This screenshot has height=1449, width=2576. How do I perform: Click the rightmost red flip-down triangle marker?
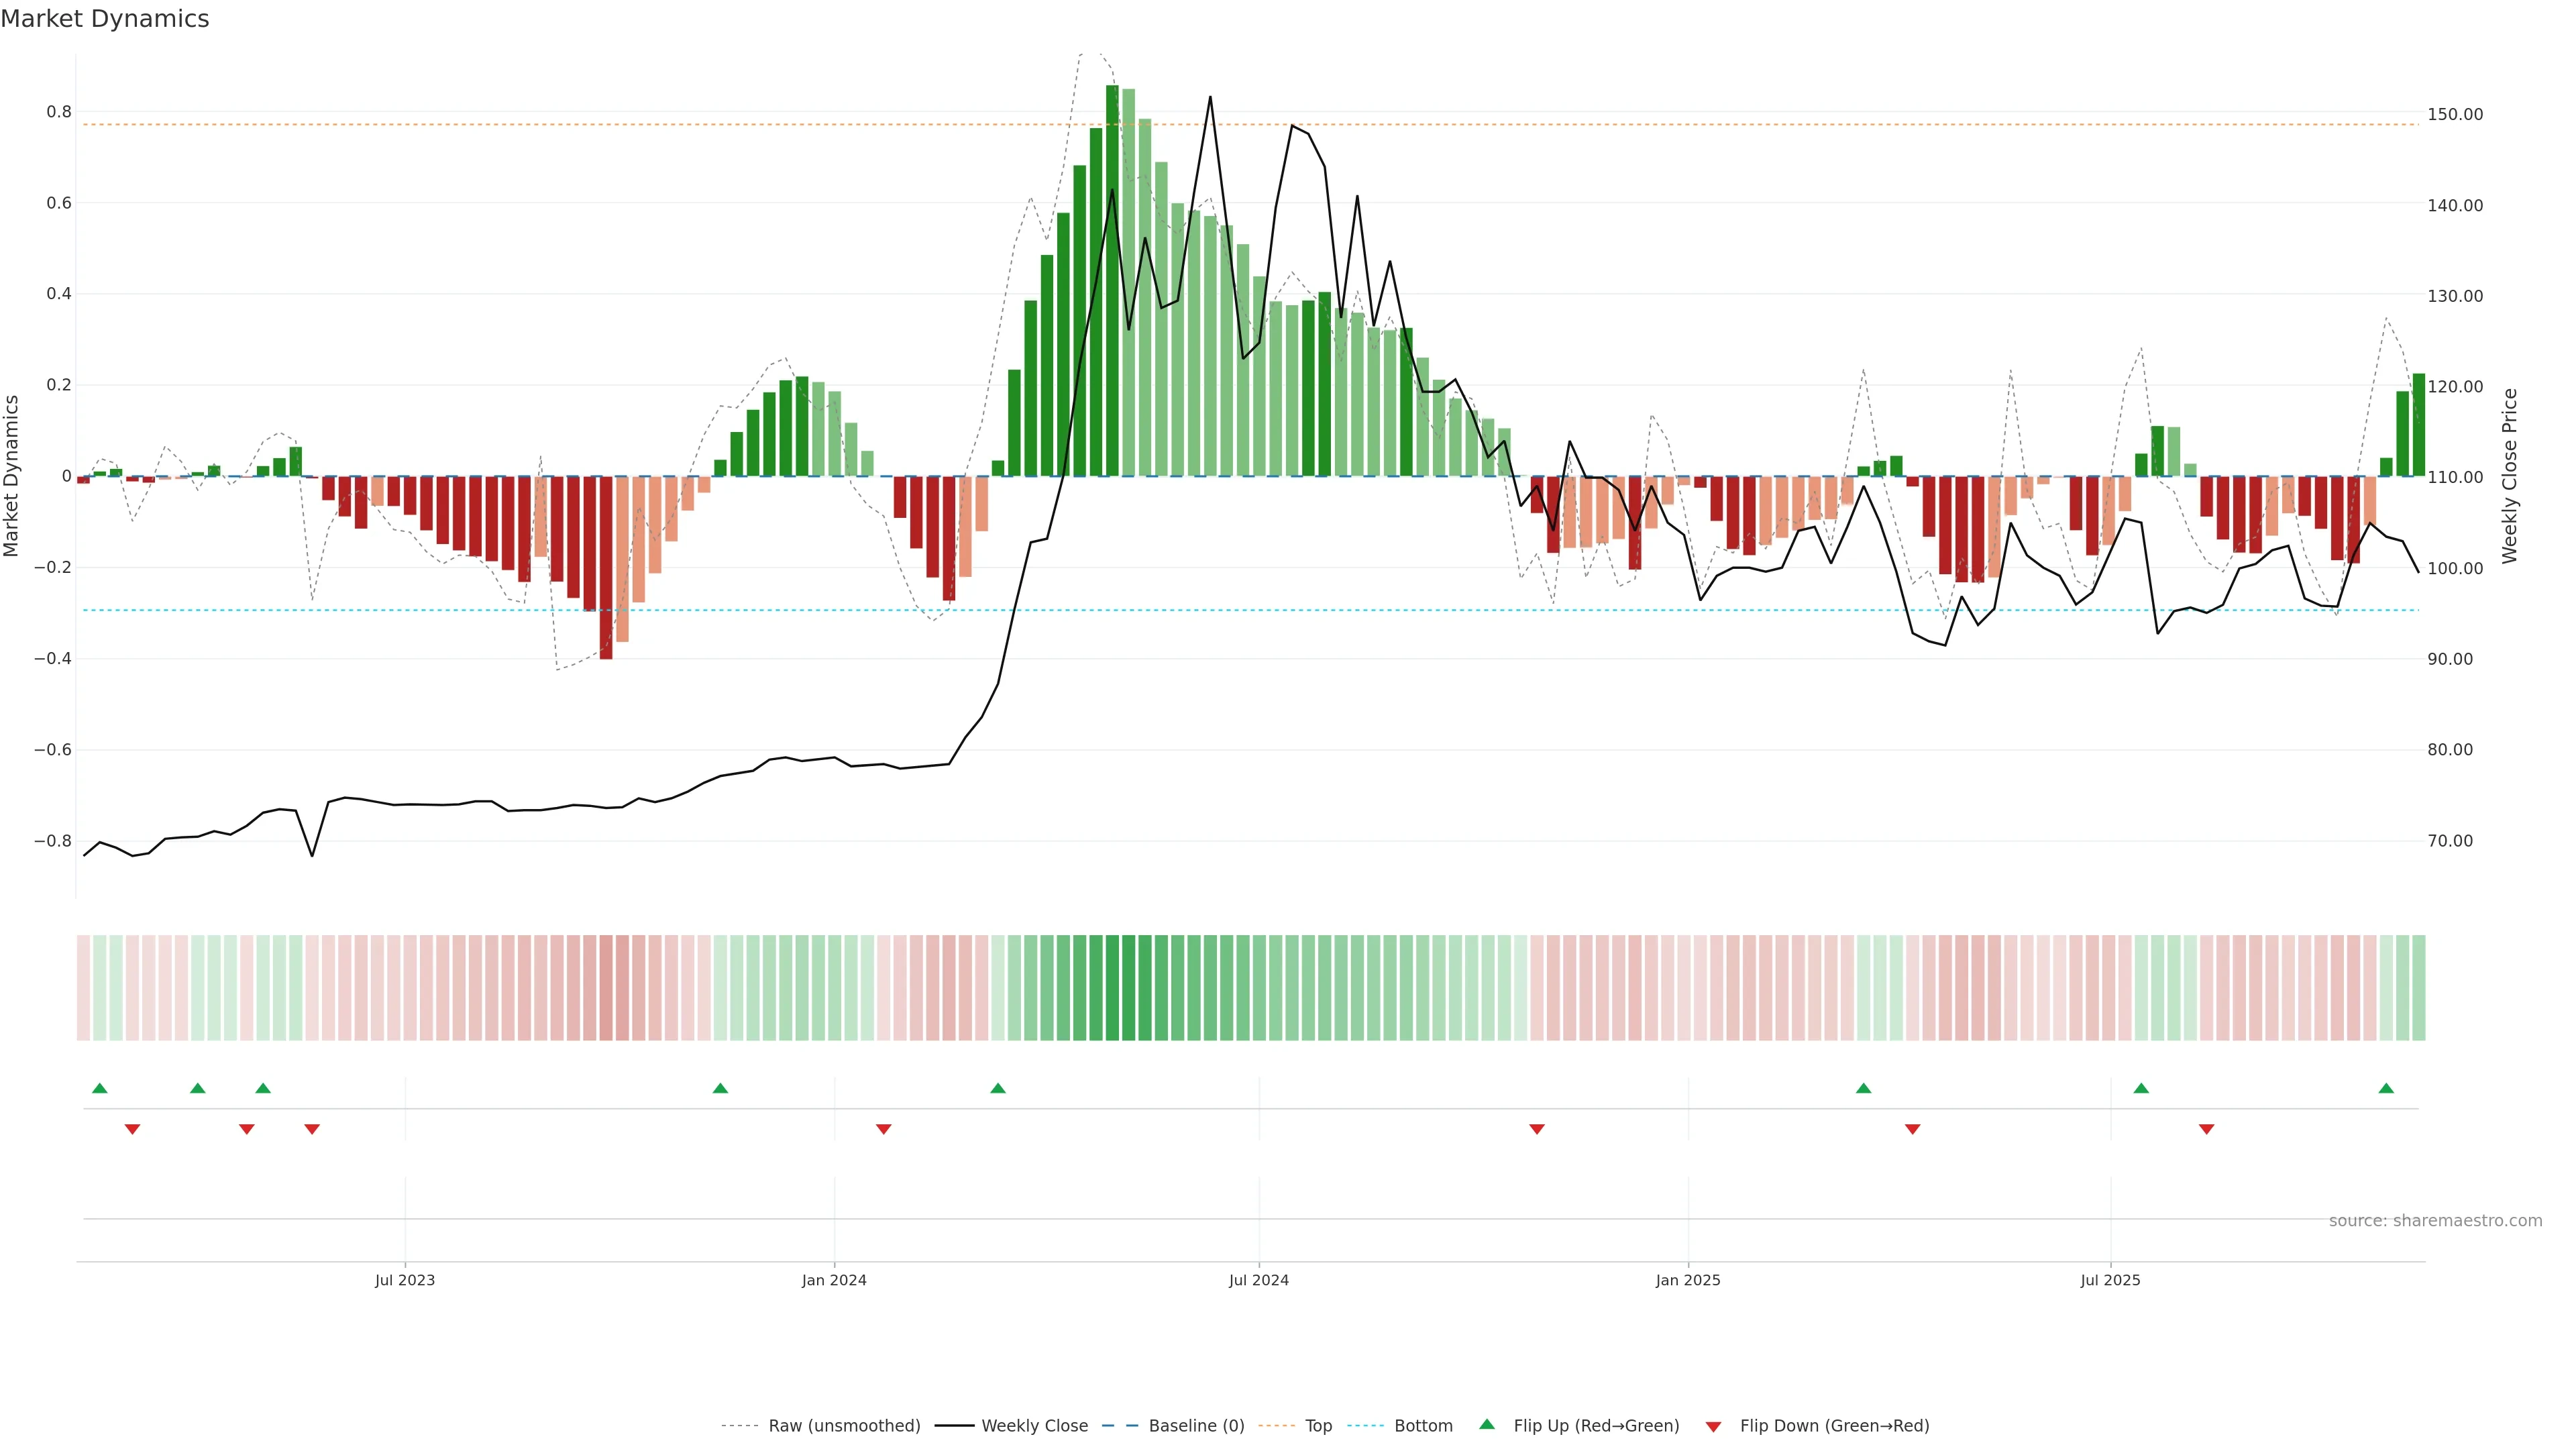[2206, 1129]
